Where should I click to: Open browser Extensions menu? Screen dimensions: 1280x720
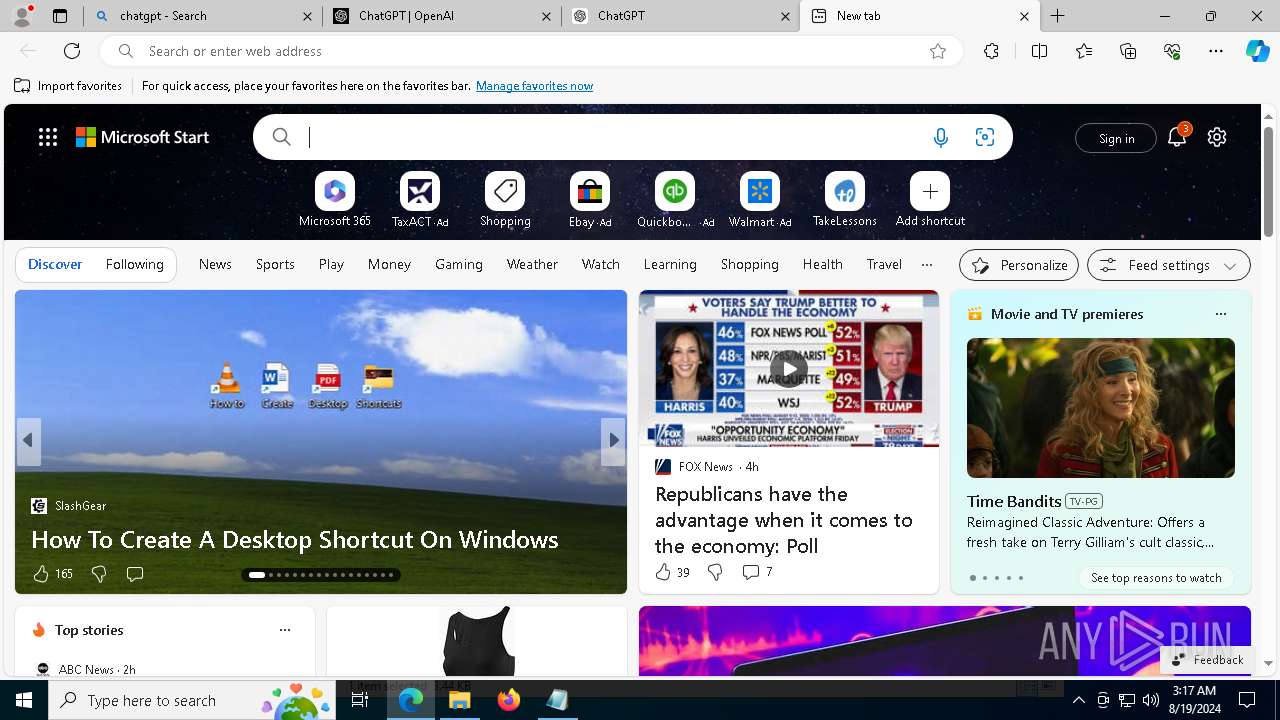pos(991,51)
